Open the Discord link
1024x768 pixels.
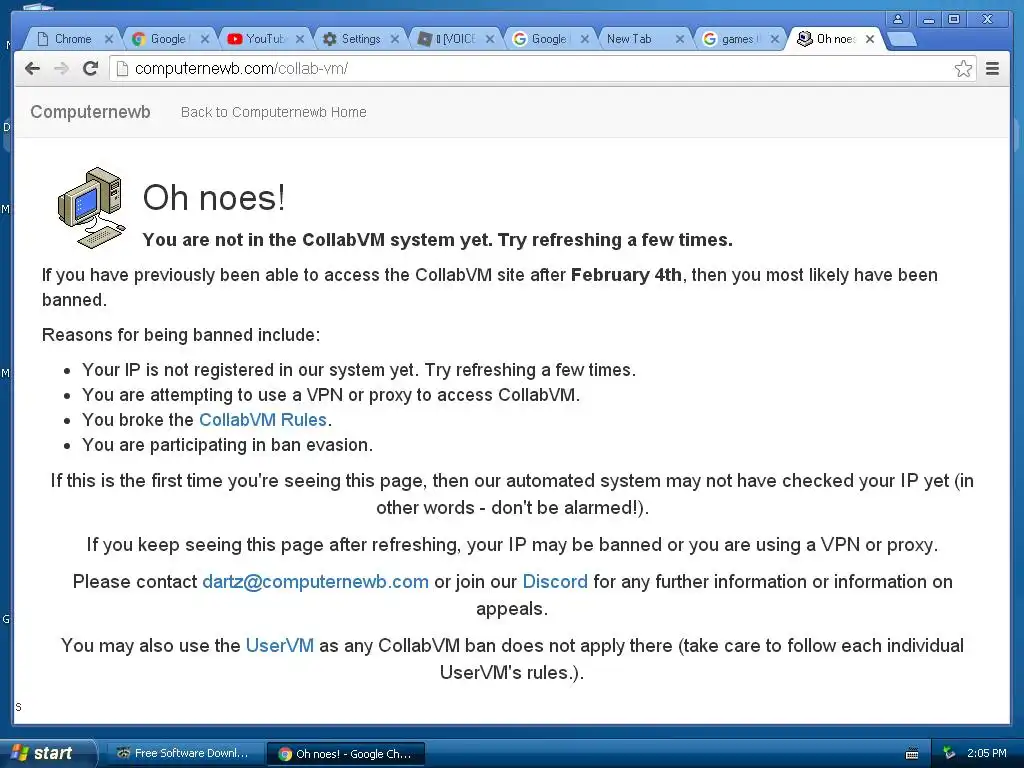tap(555, 582)
